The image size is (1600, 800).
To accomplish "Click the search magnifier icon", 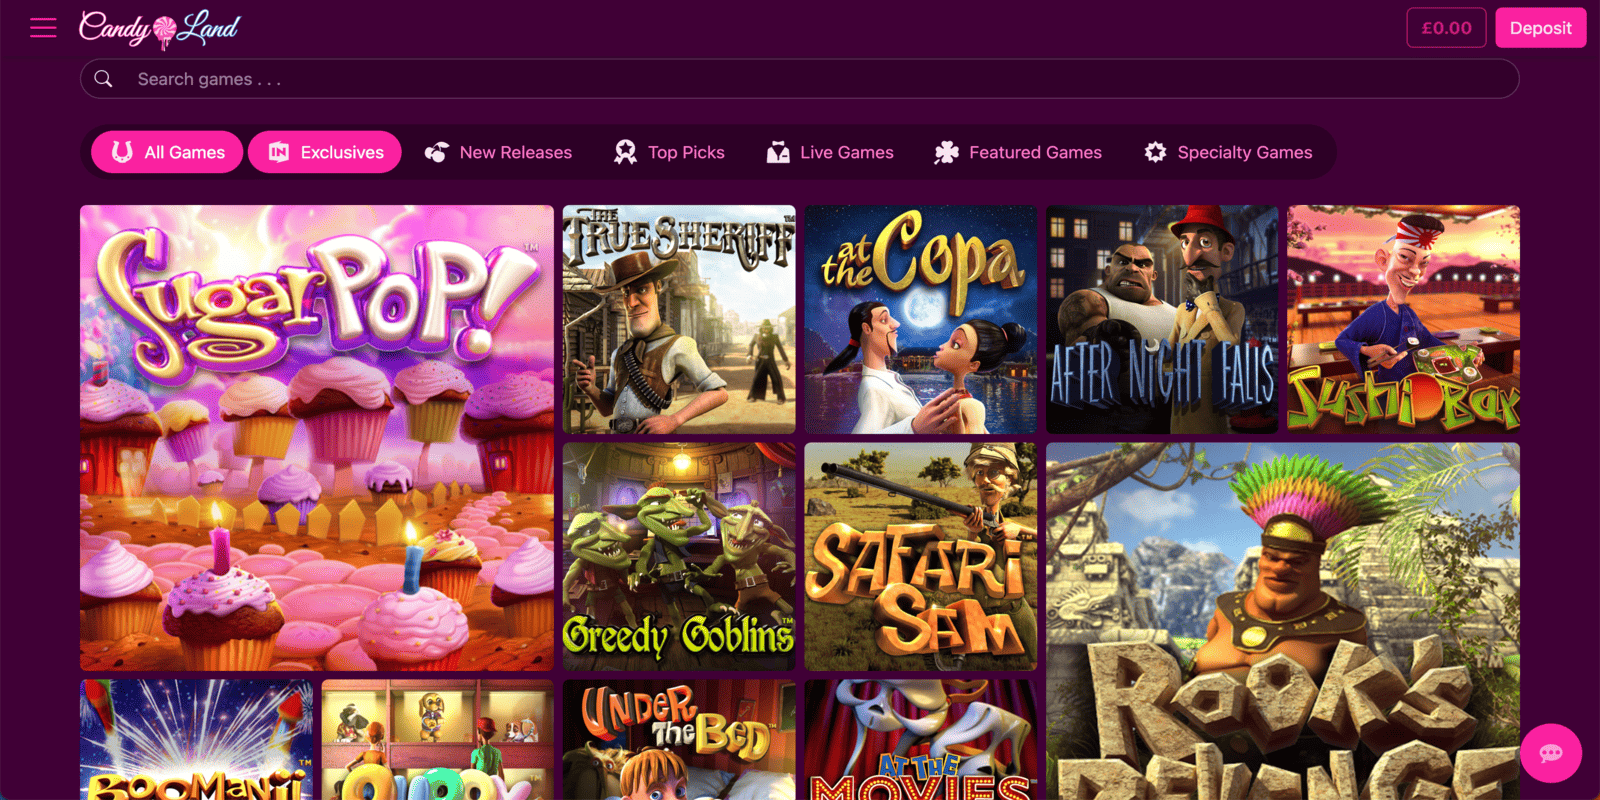I will pos(103,79).
